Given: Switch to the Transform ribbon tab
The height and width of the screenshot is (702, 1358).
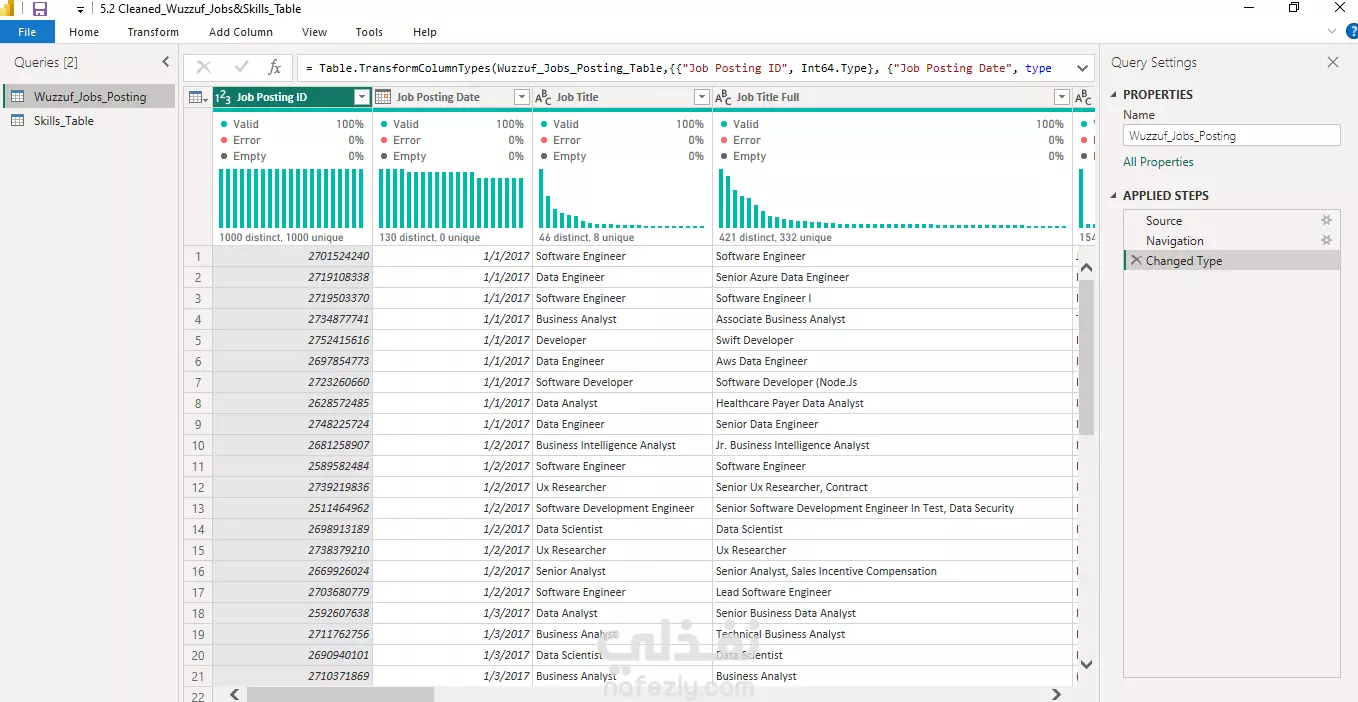Looking at the screenshot, I should point(153,32).
